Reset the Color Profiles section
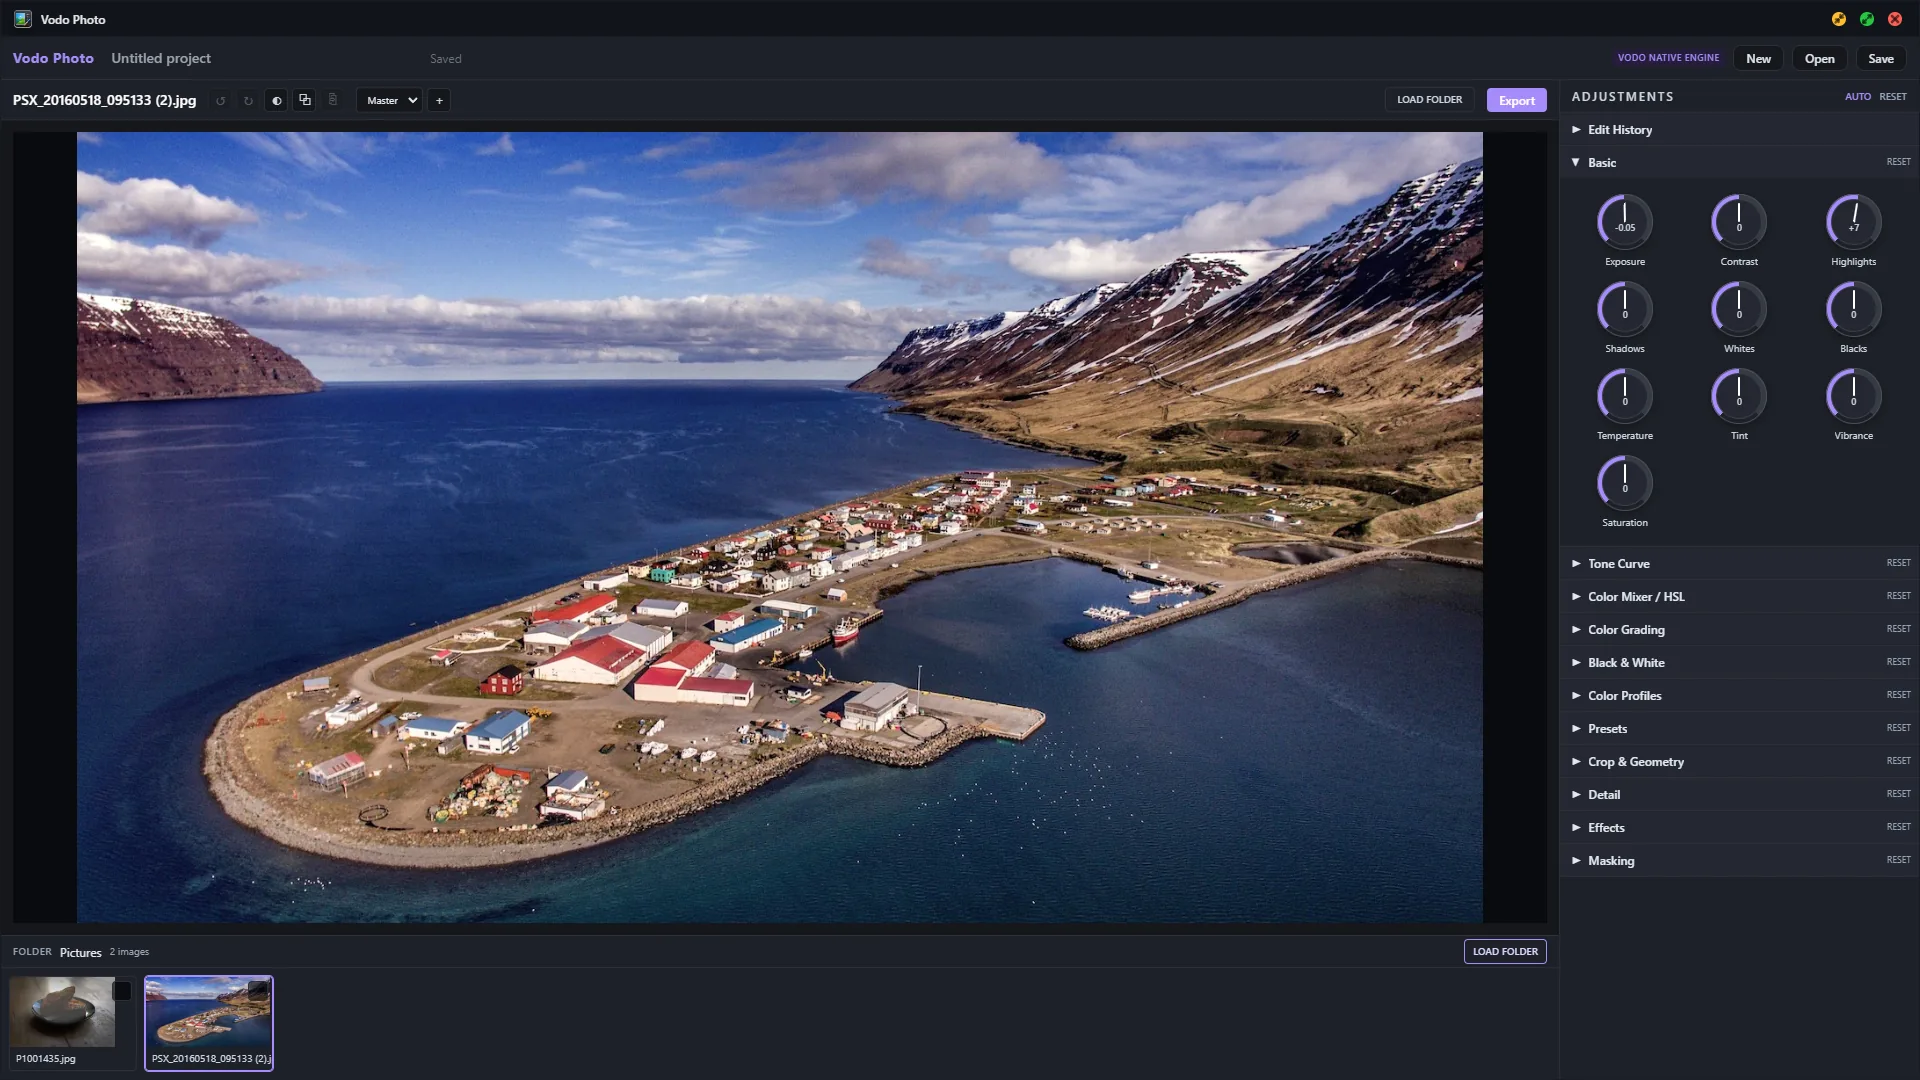Screen dimensions: 1920x1080 tap(1898, 695)
